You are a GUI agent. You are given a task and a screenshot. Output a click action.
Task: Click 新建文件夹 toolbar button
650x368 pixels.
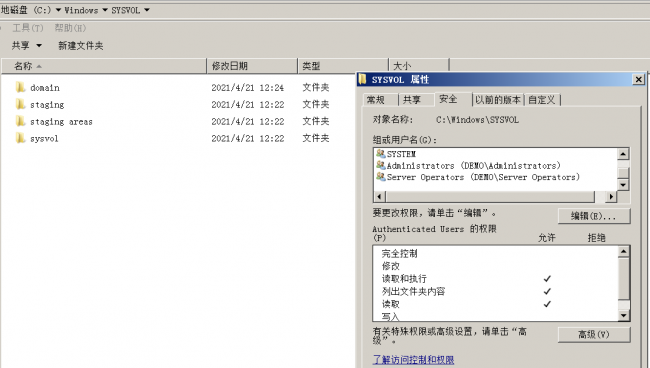pyautogui.click(x=81, y=46)
